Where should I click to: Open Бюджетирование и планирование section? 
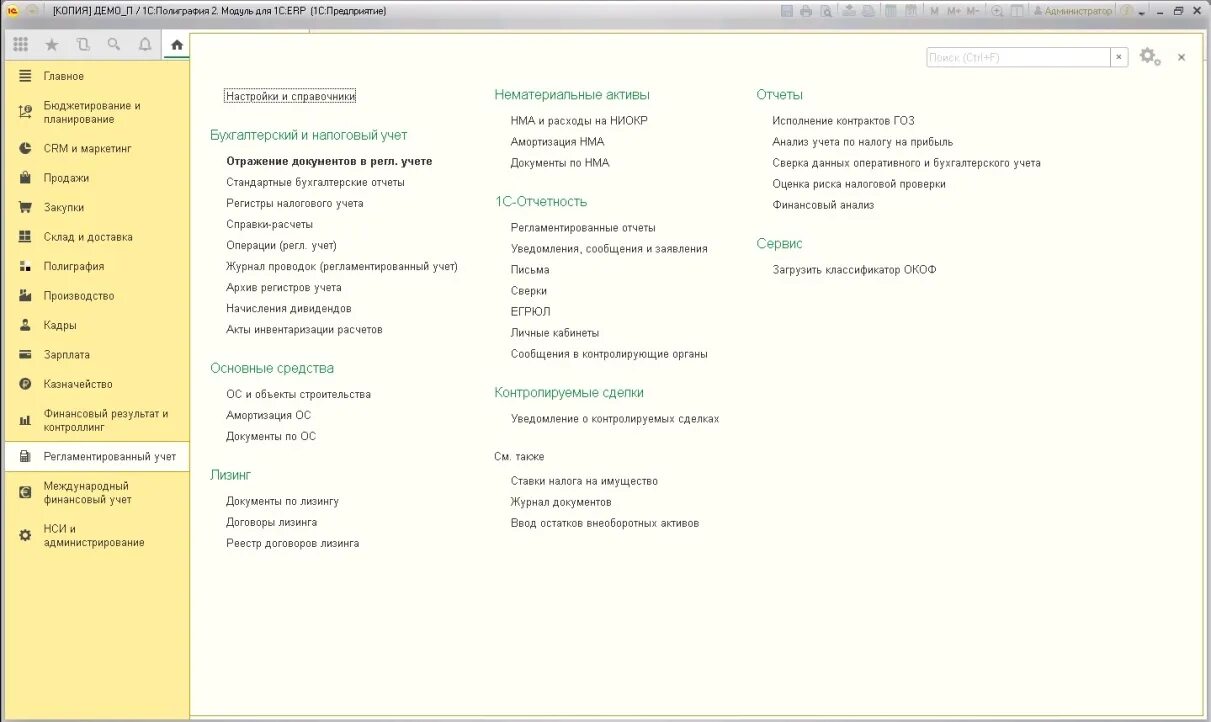tap(96, 112)
